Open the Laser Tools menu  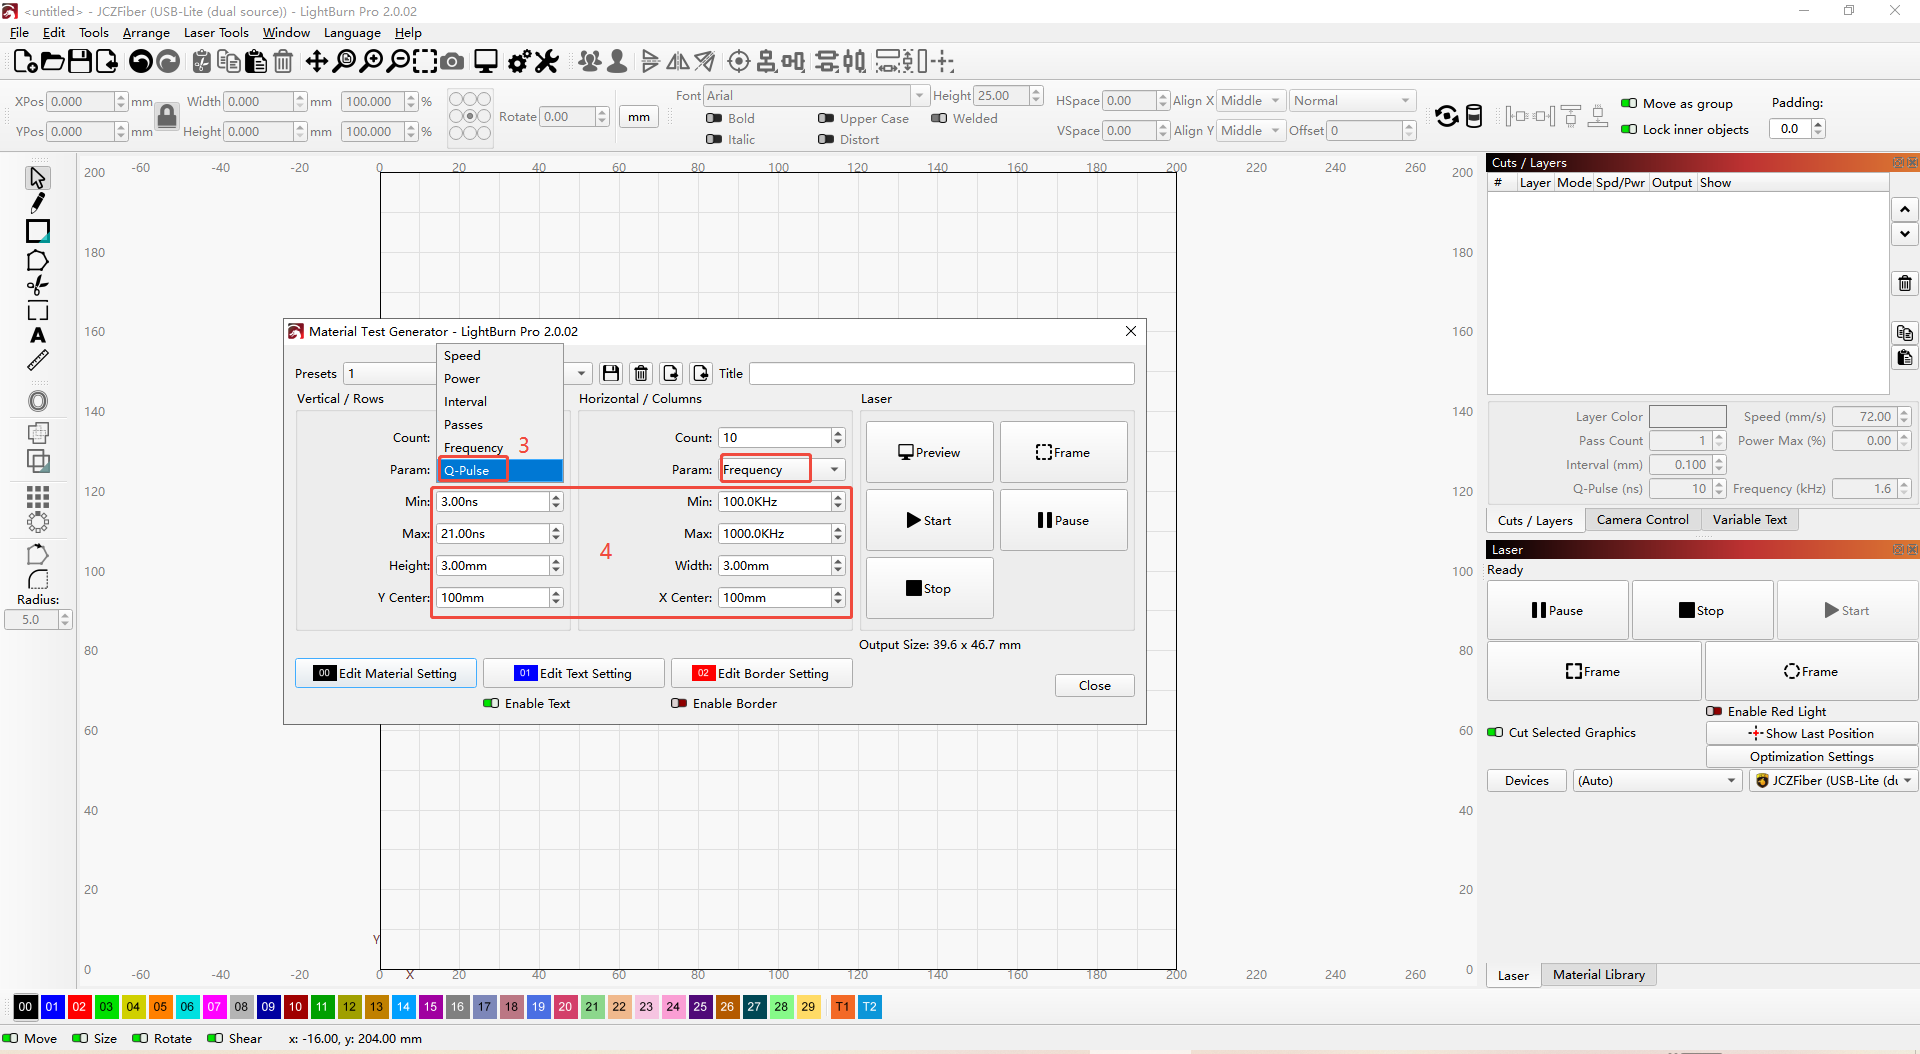tap(216, 33)
